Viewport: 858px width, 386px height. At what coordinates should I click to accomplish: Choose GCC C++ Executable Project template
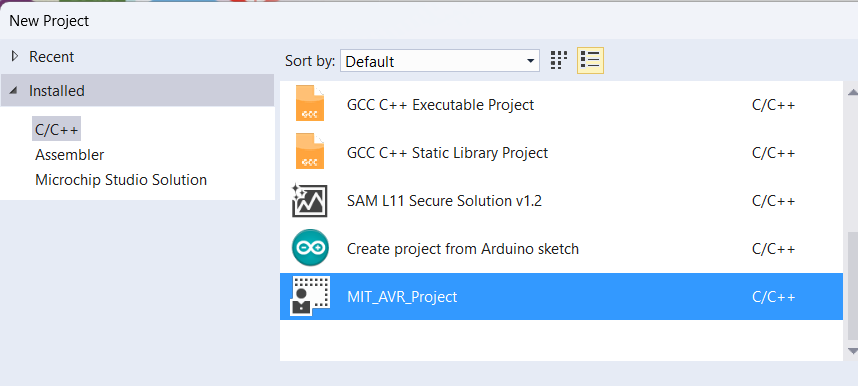pos(561,104)
